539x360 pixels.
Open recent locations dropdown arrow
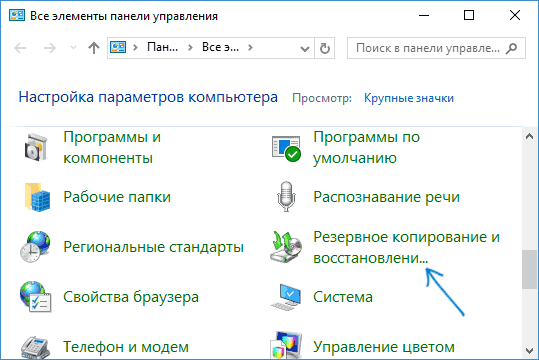tap(73, 47)
